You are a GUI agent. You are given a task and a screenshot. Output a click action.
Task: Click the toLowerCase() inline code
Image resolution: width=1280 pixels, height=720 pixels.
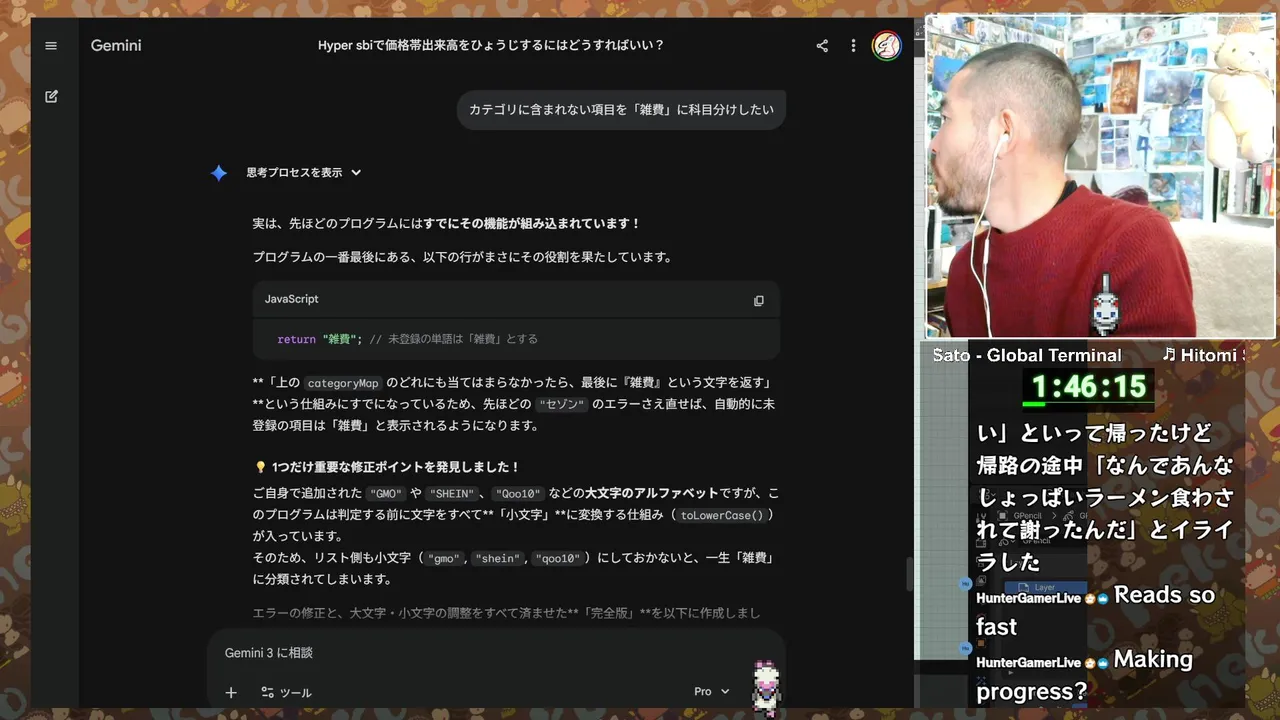coord(722,516)
